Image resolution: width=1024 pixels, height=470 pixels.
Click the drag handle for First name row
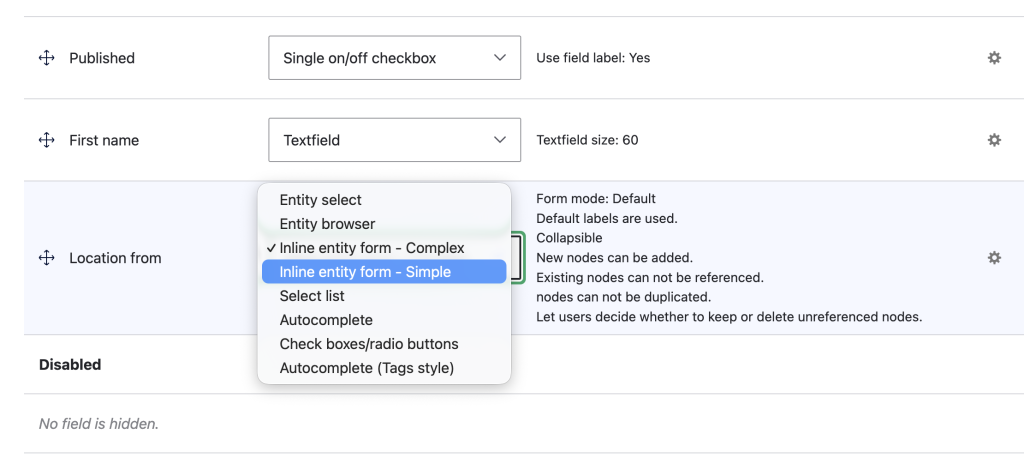[46, 140]
